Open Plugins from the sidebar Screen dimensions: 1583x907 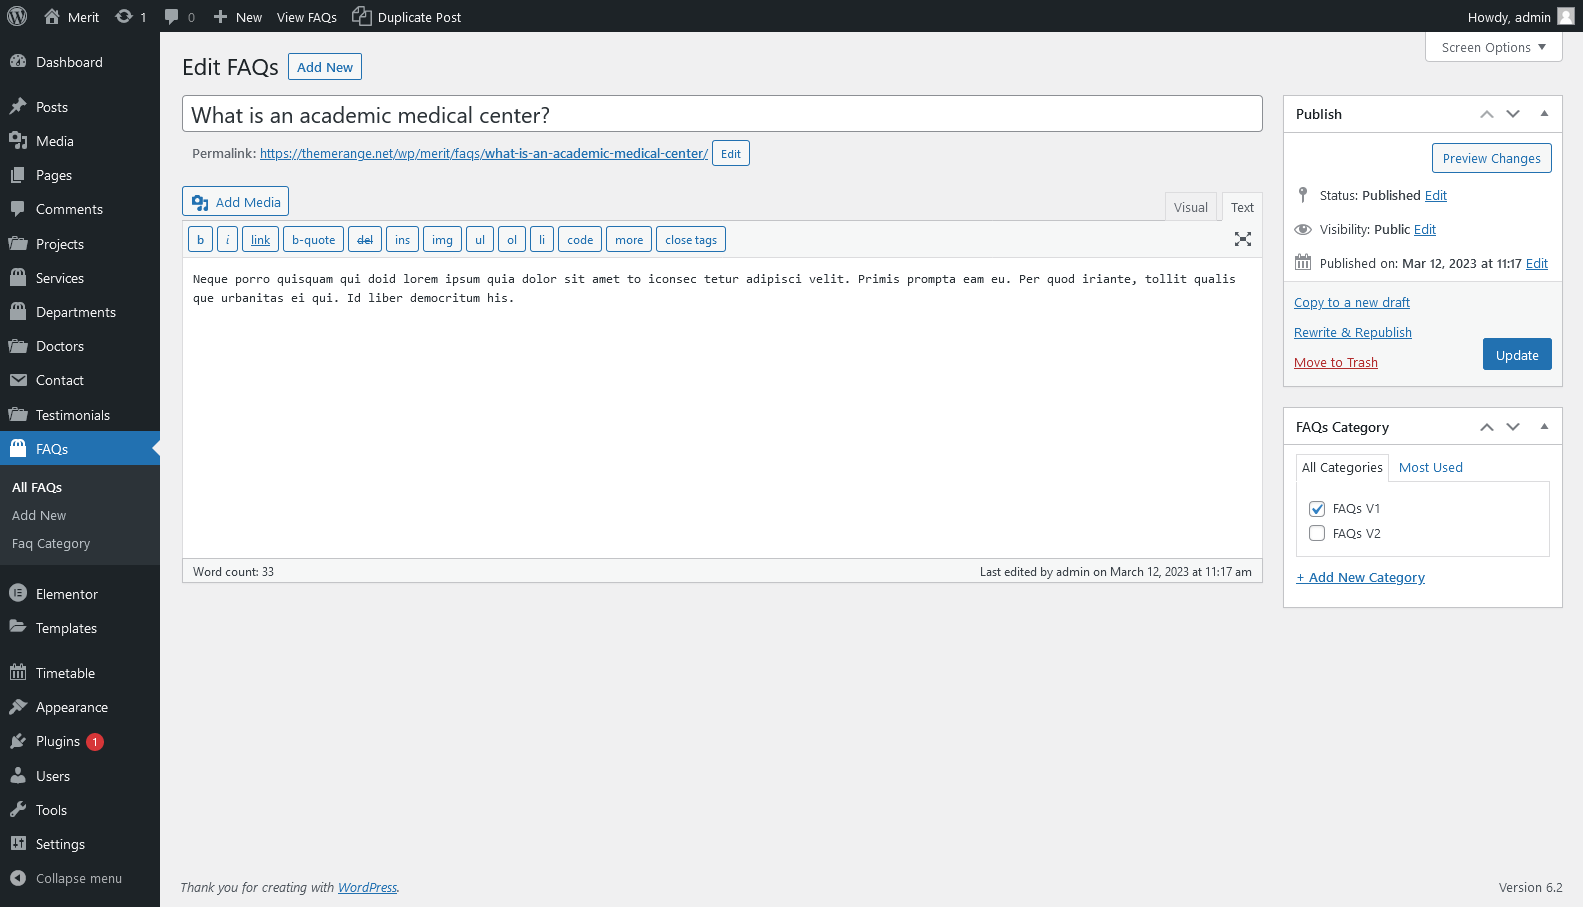tap(58, 741)
